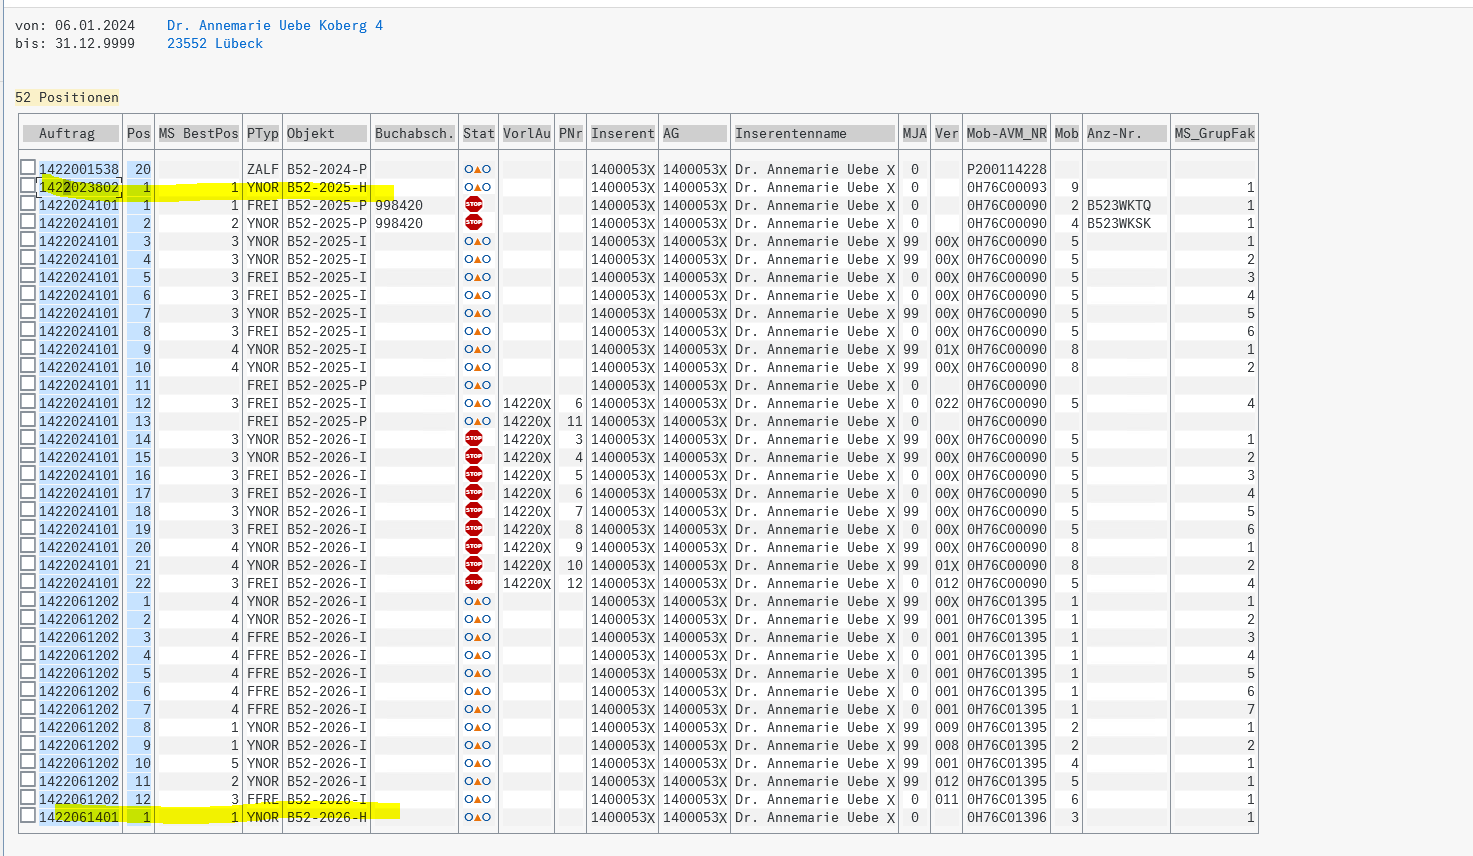The height and width of the screenshot is (856, 1473).
Task: Click stop icon for 1422024101 position 18
Action: click(474, 510)
